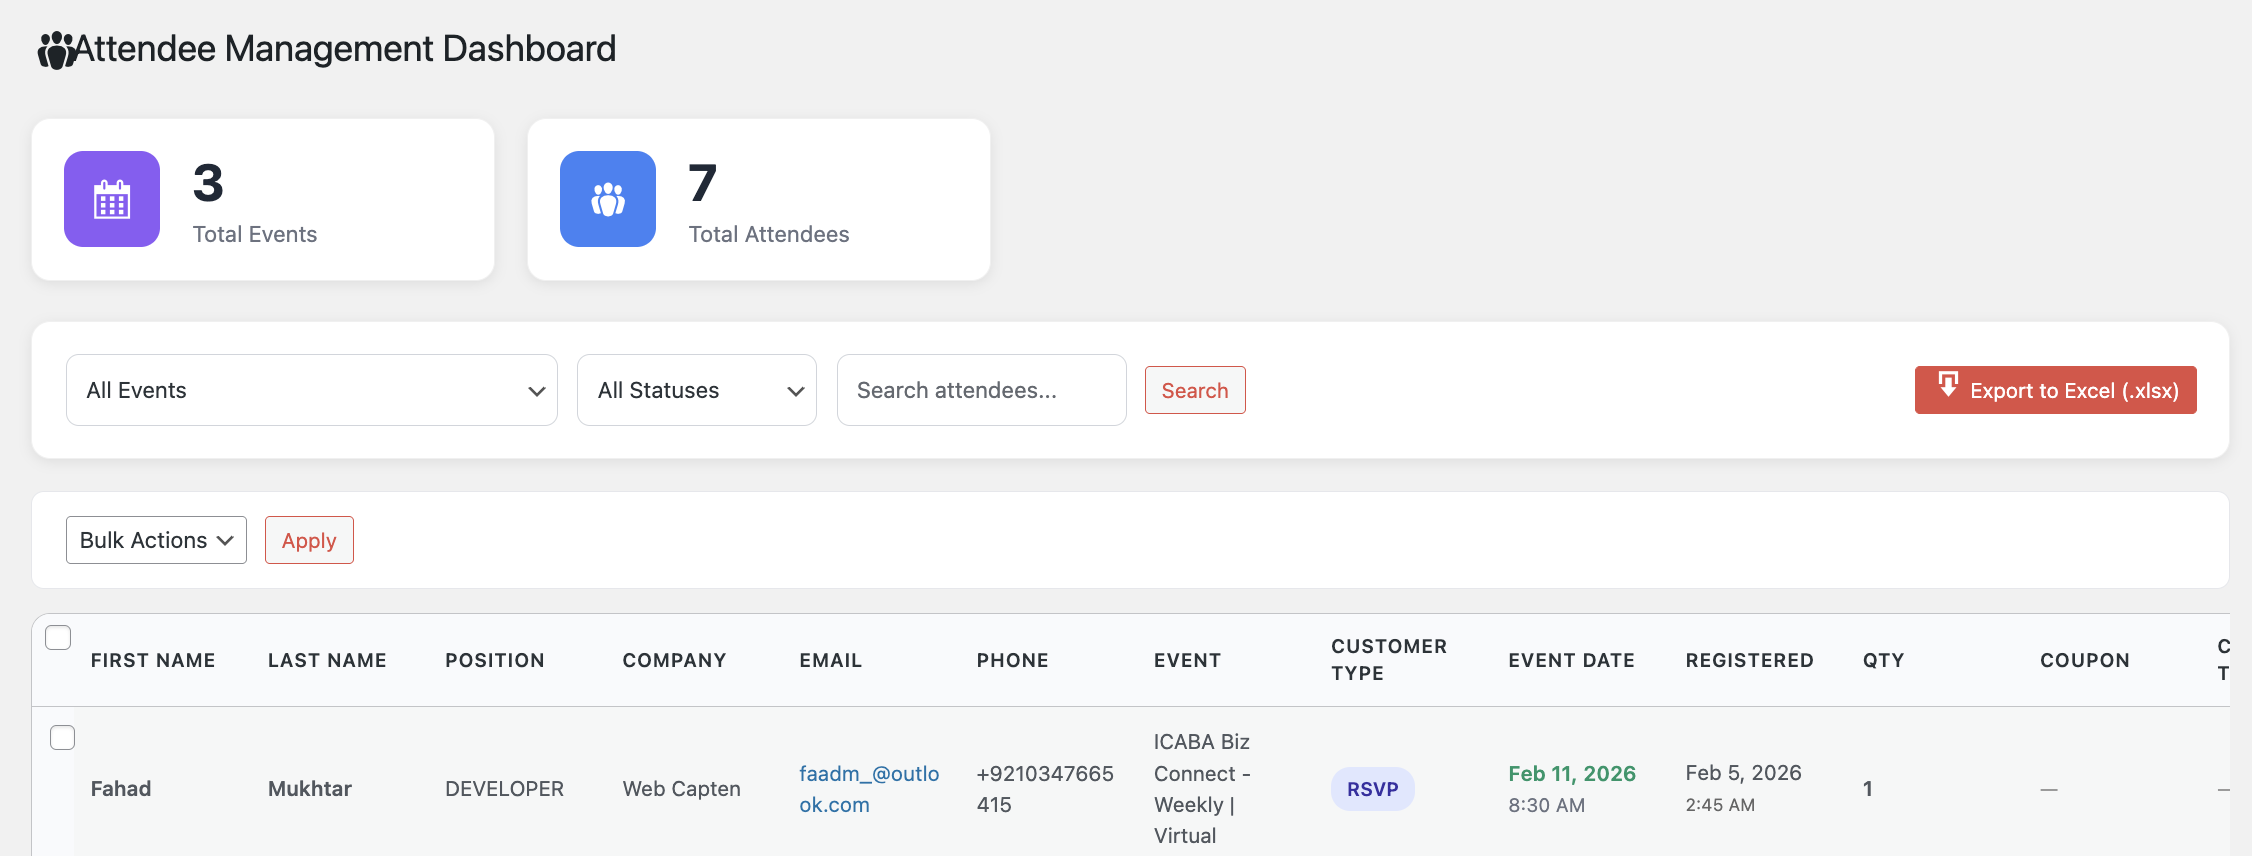This screenshot has height=856, width=2252.
Task: Click the download arrow icon on Export button
Action: pyautogui.click(x=1947, y=385)
